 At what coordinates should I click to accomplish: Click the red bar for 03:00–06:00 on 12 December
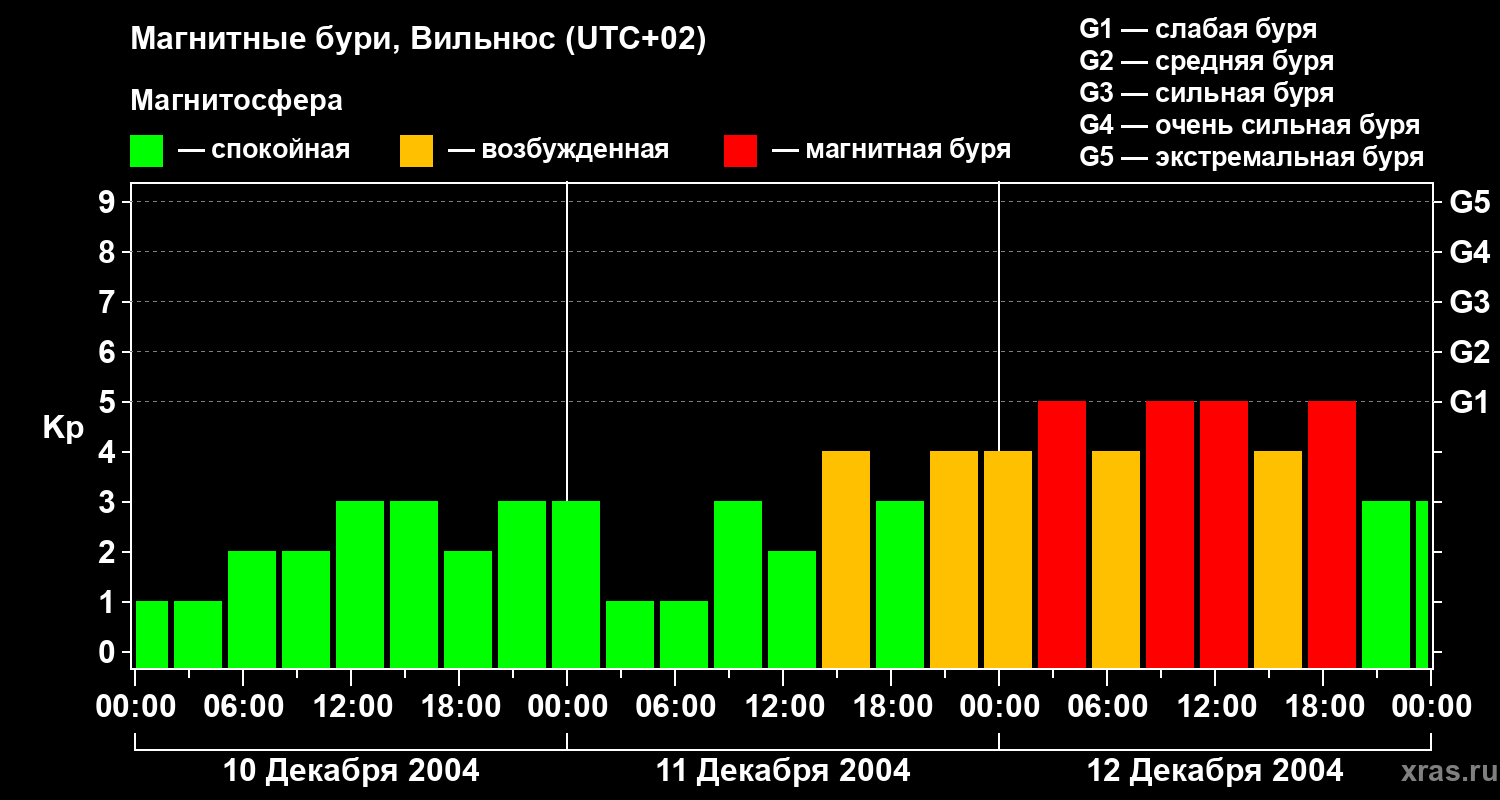[x=1062, y=534]
